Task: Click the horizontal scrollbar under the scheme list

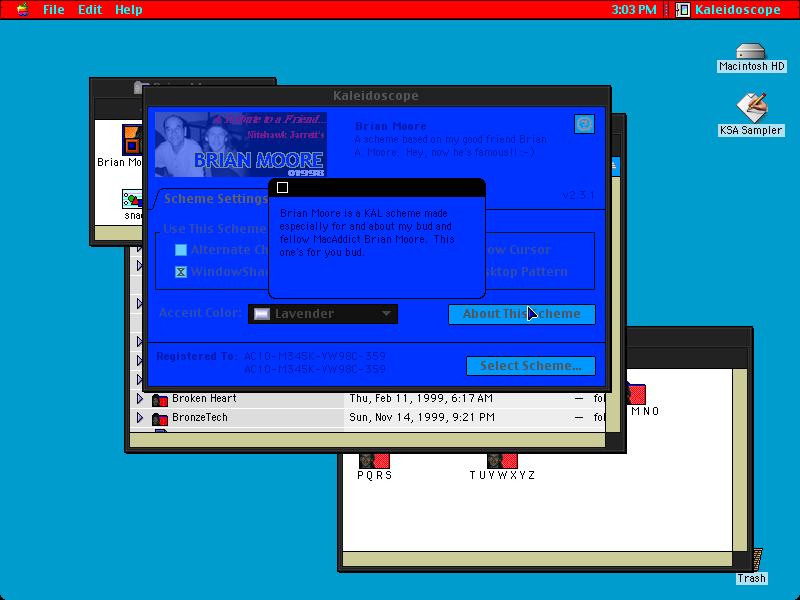Action: (367, 440)
